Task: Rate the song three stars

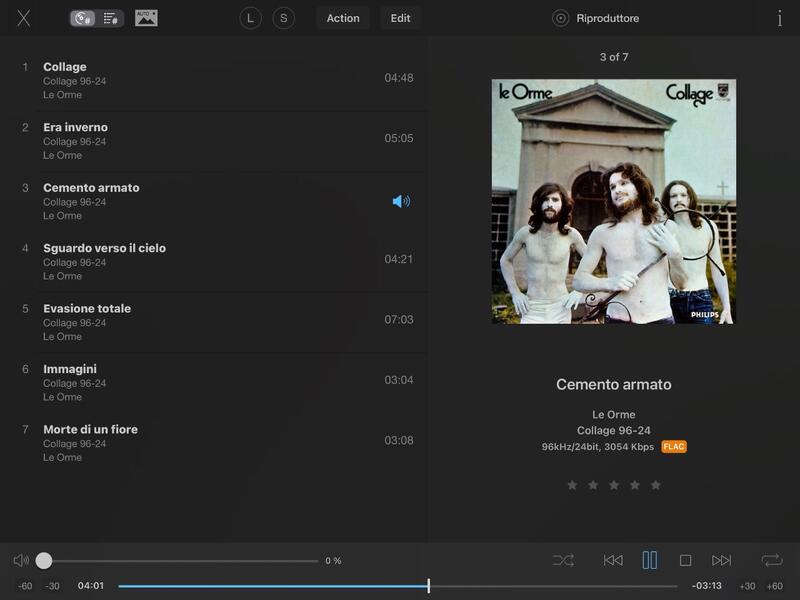Action: coord(614,485)
